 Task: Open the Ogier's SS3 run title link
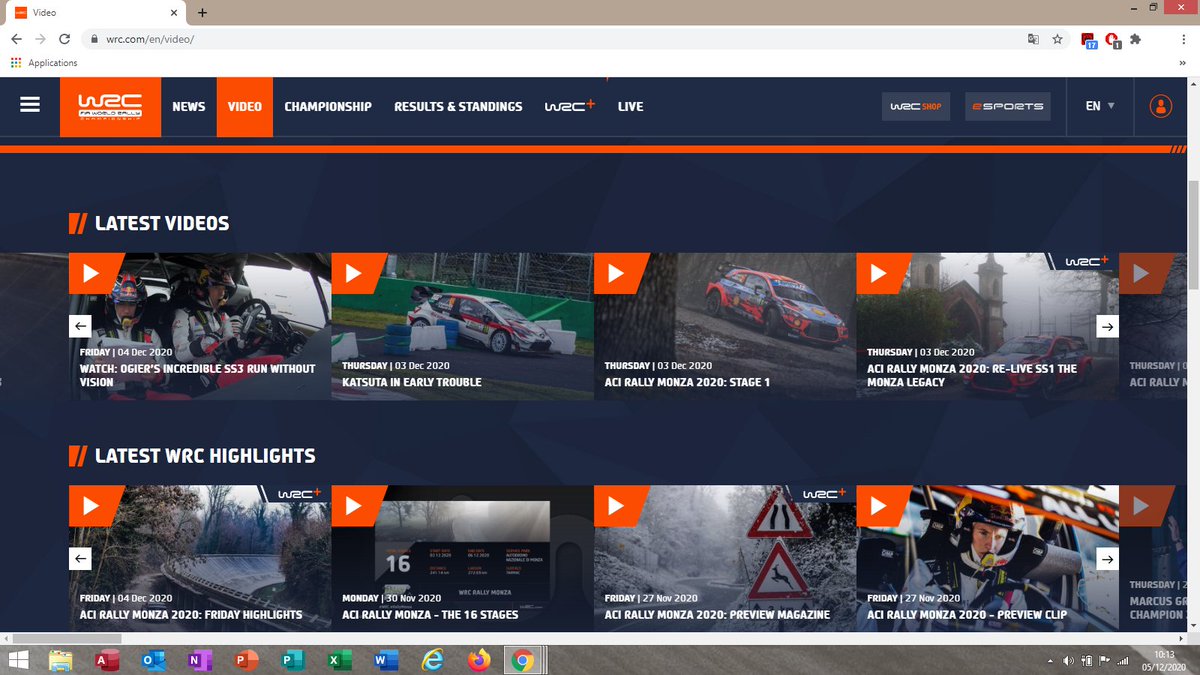pyautogui.click(x=198, y=375)
